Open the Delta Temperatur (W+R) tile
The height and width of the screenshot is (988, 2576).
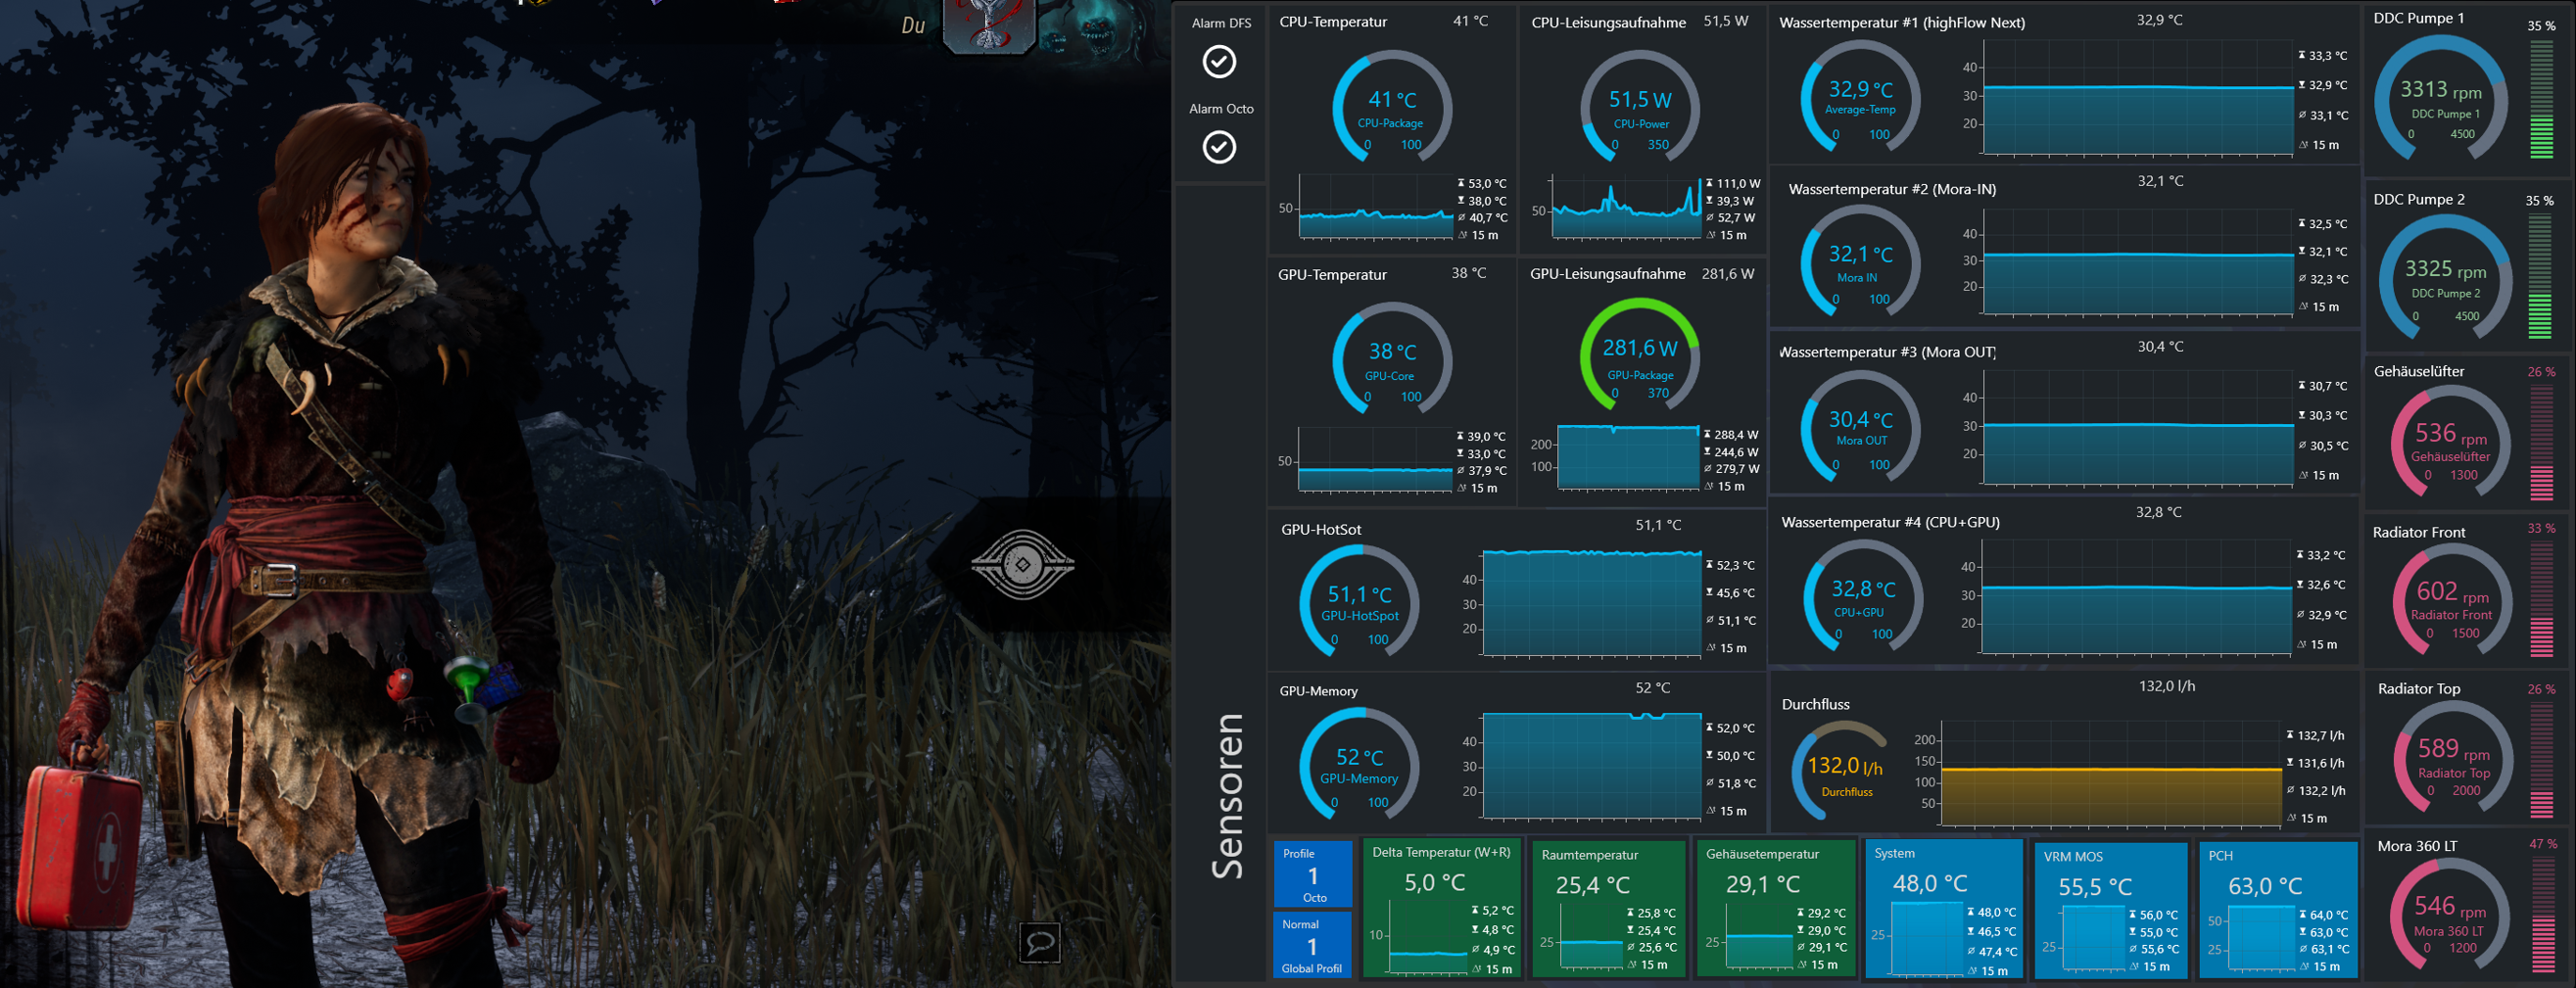point(1442,908)
